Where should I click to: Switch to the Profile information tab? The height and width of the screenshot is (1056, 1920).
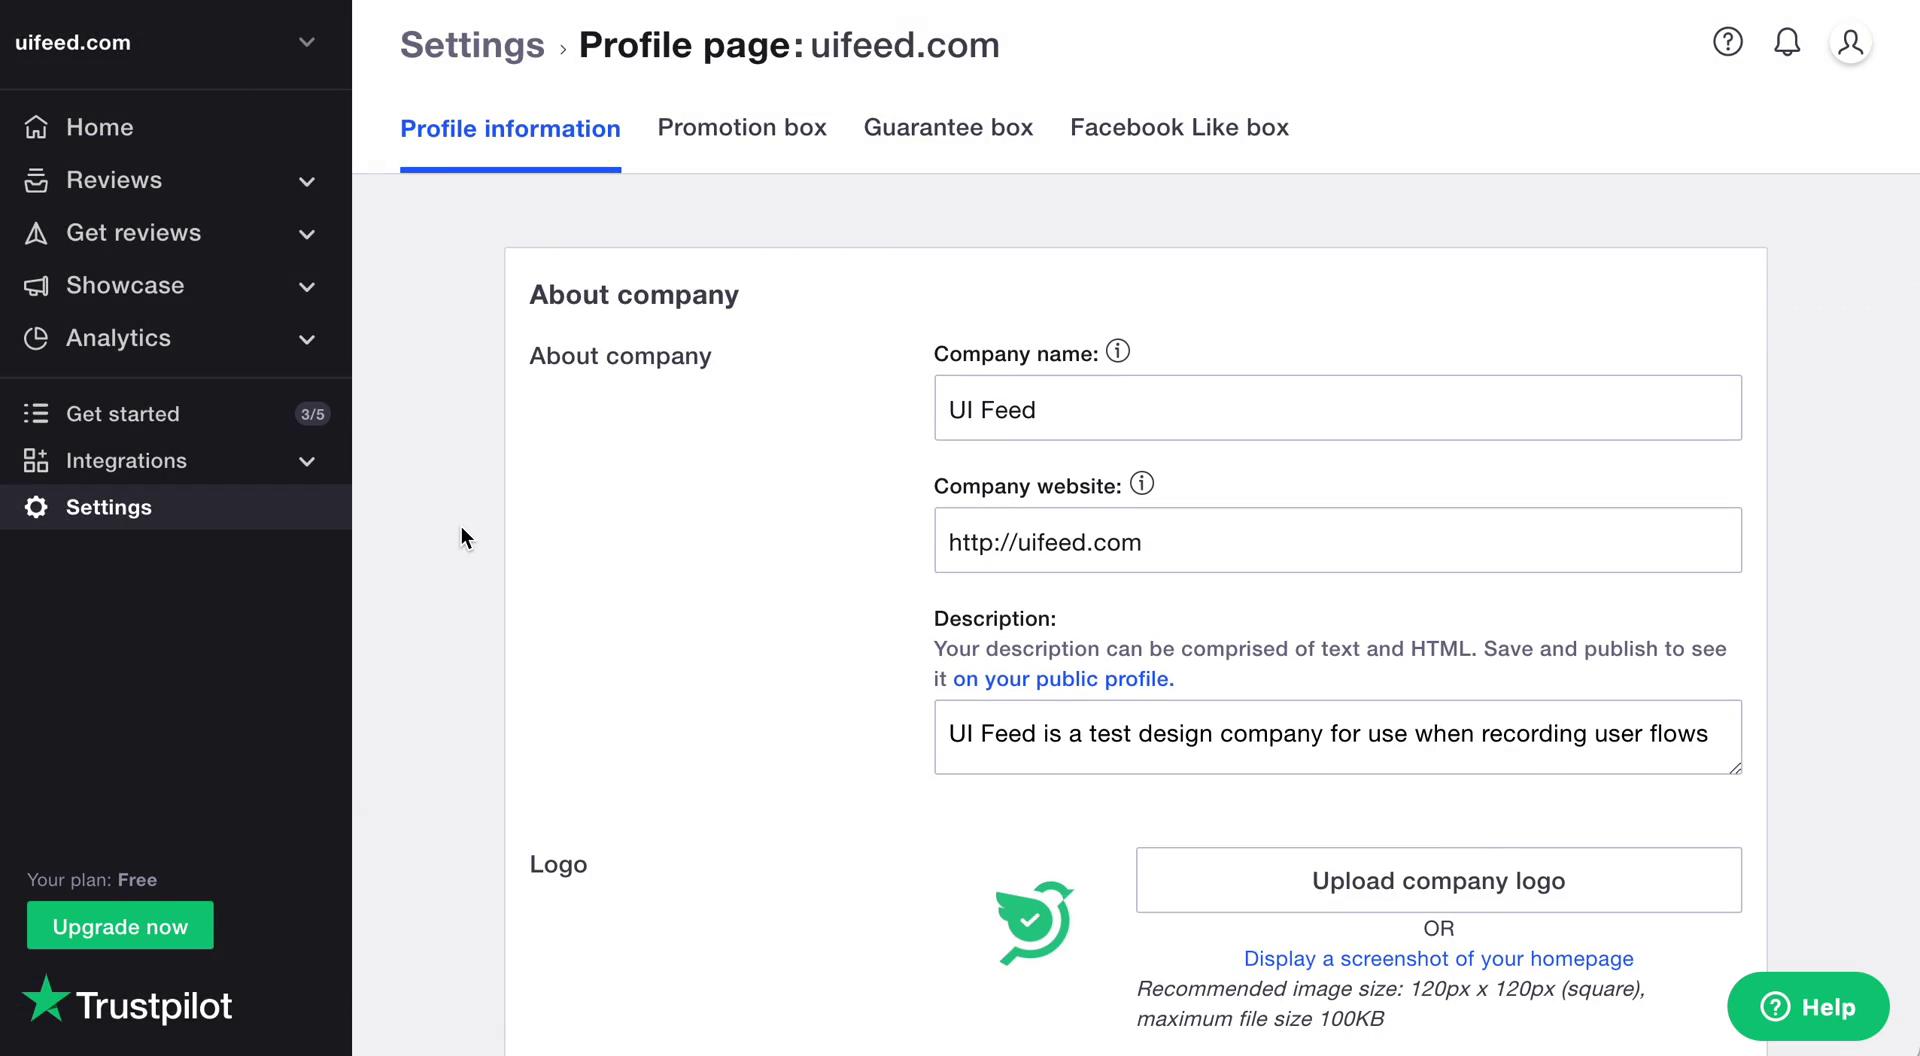[x=510, y=129]
